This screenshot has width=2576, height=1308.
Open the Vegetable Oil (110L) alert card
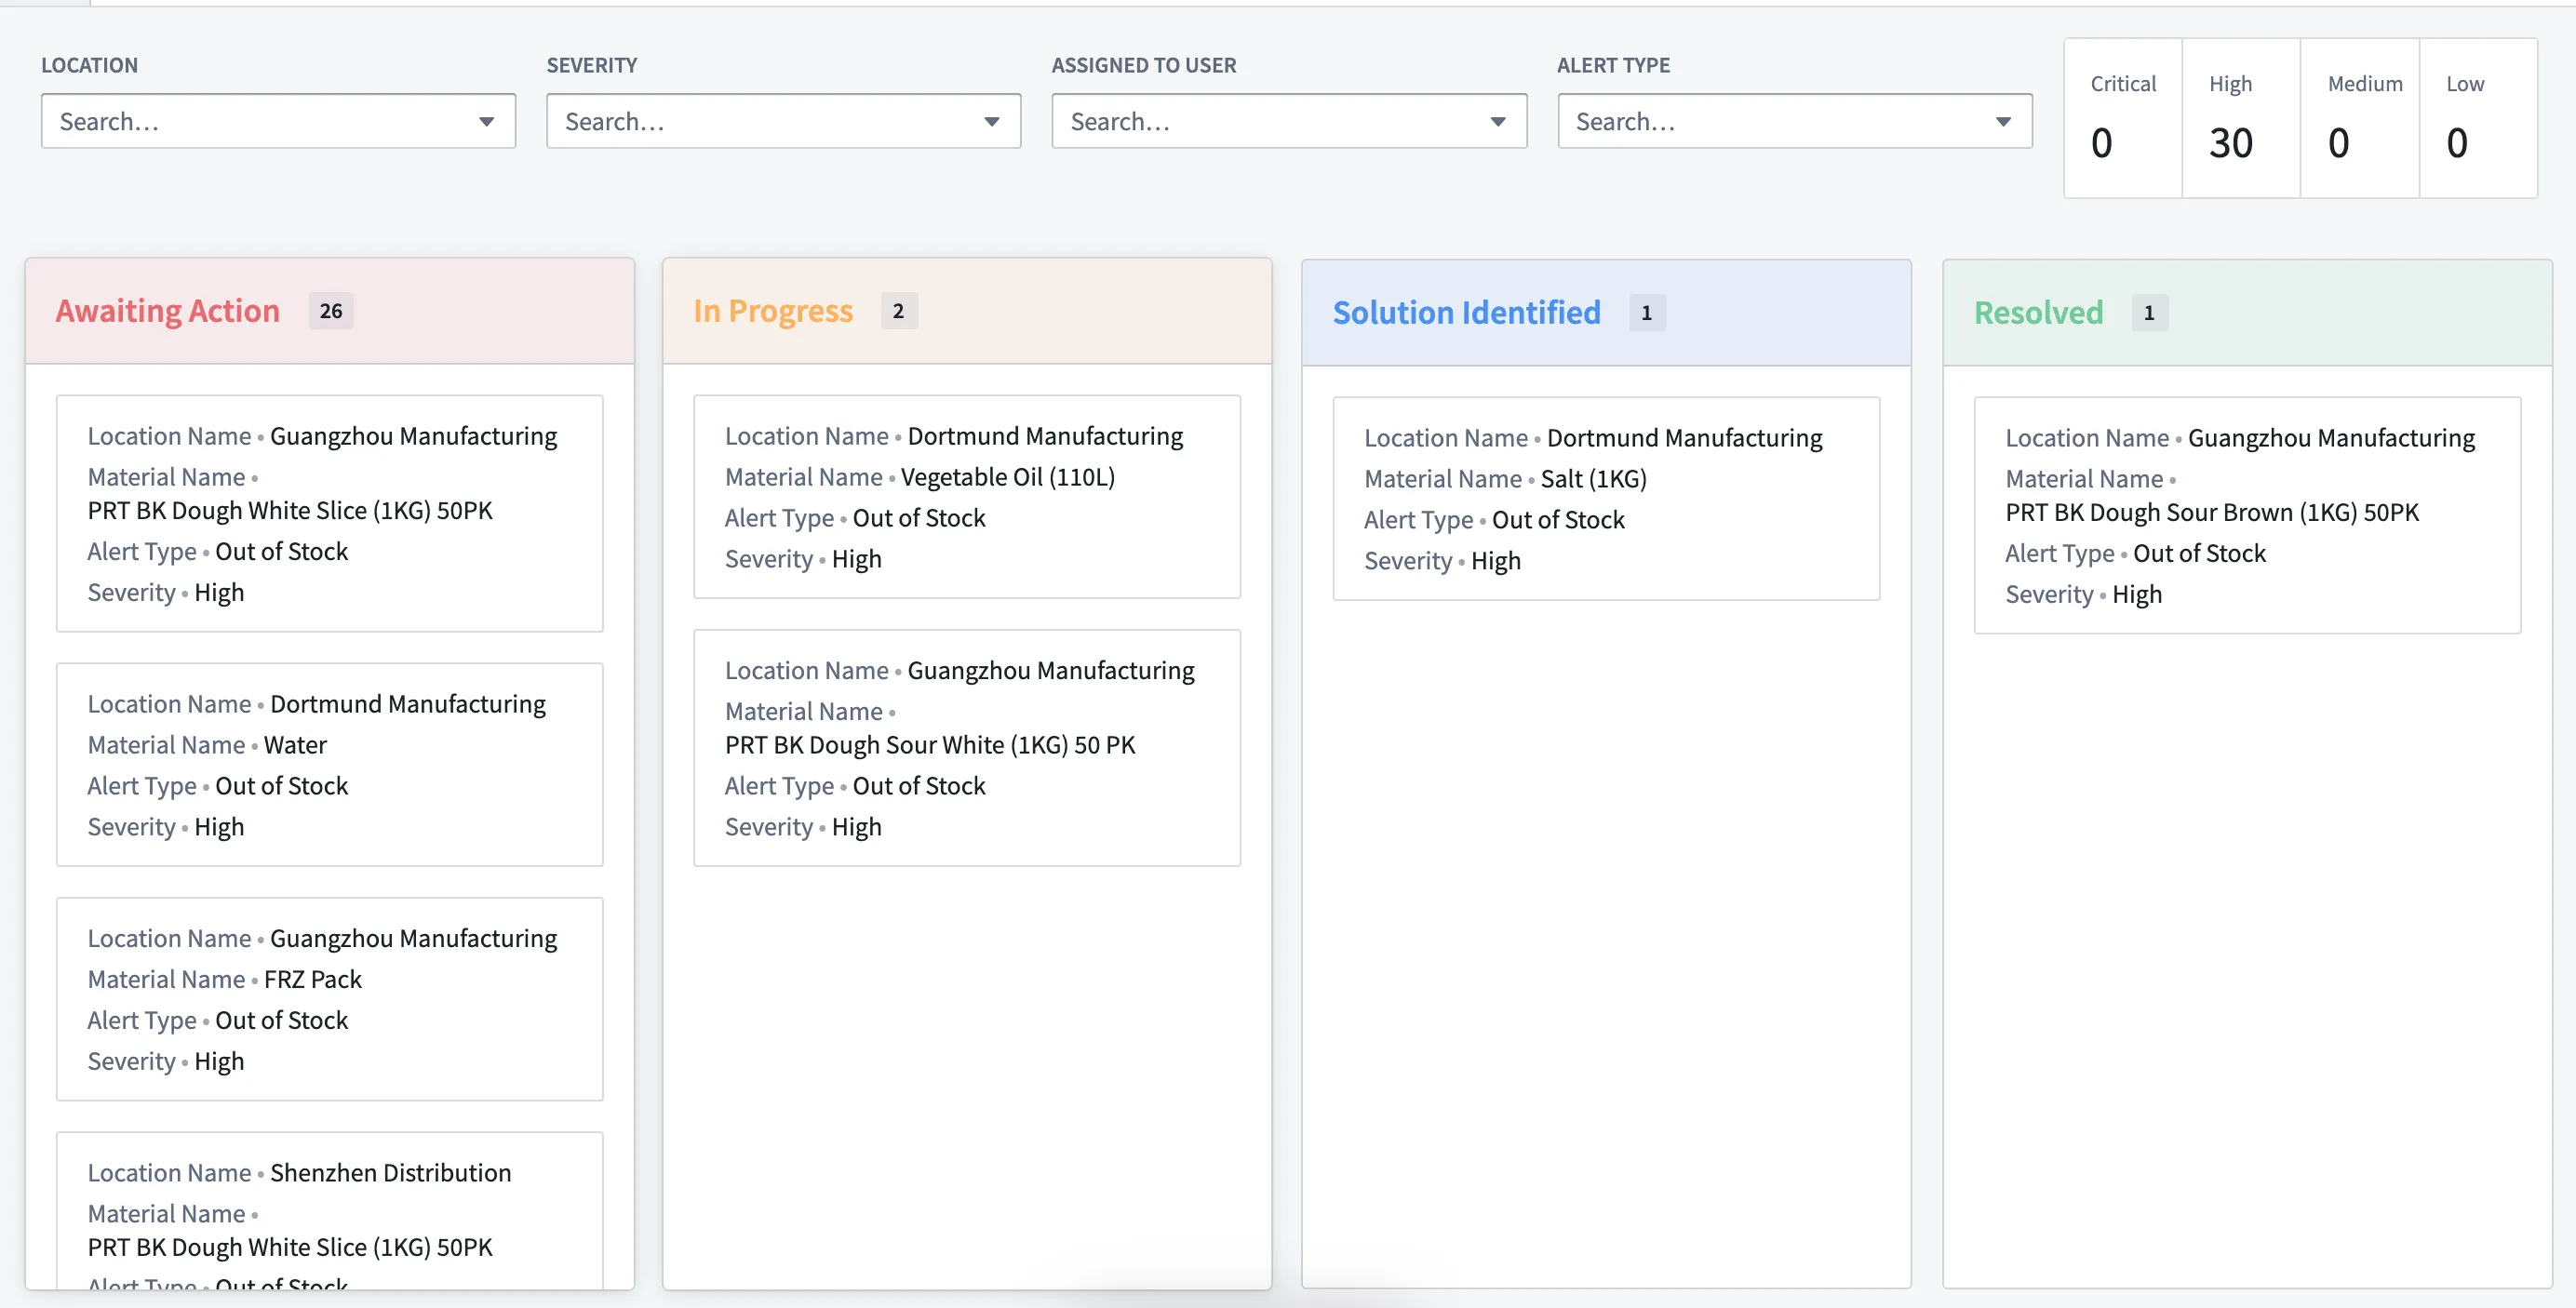pyautogui.click(x=966, y=497)
